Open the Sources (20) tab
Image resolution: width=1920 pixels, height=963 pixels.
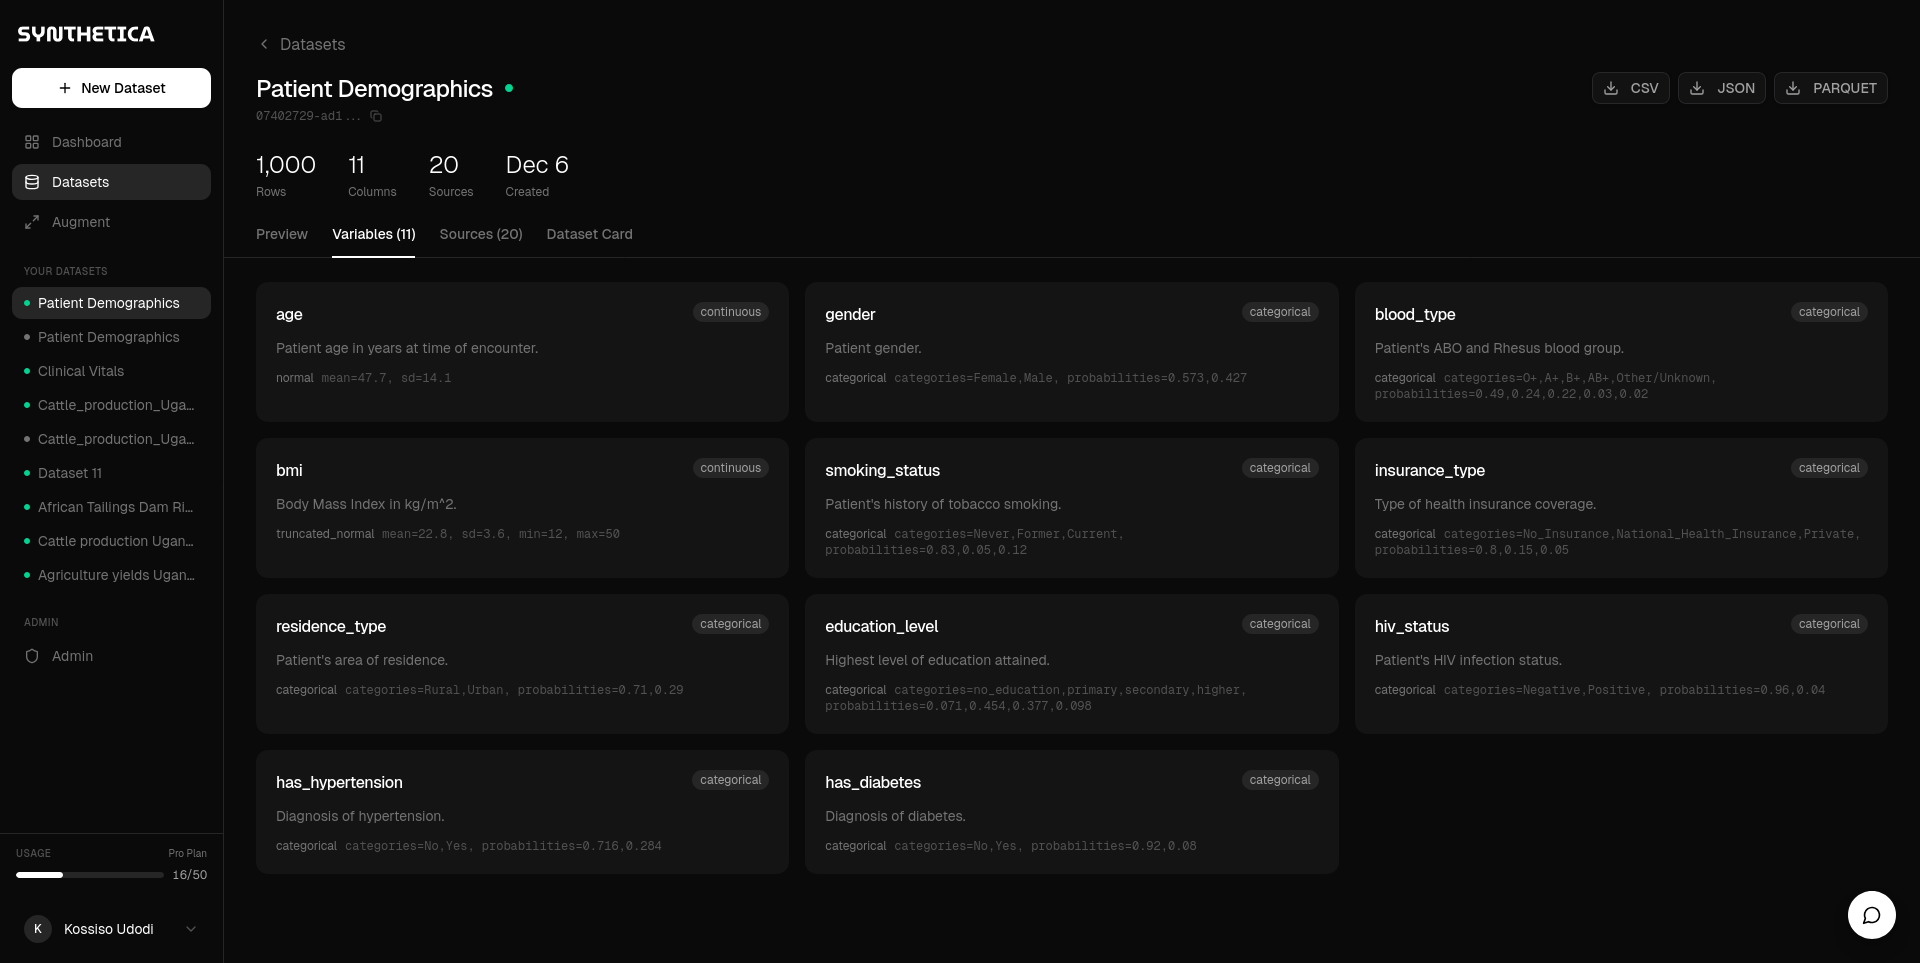point(481,234)
